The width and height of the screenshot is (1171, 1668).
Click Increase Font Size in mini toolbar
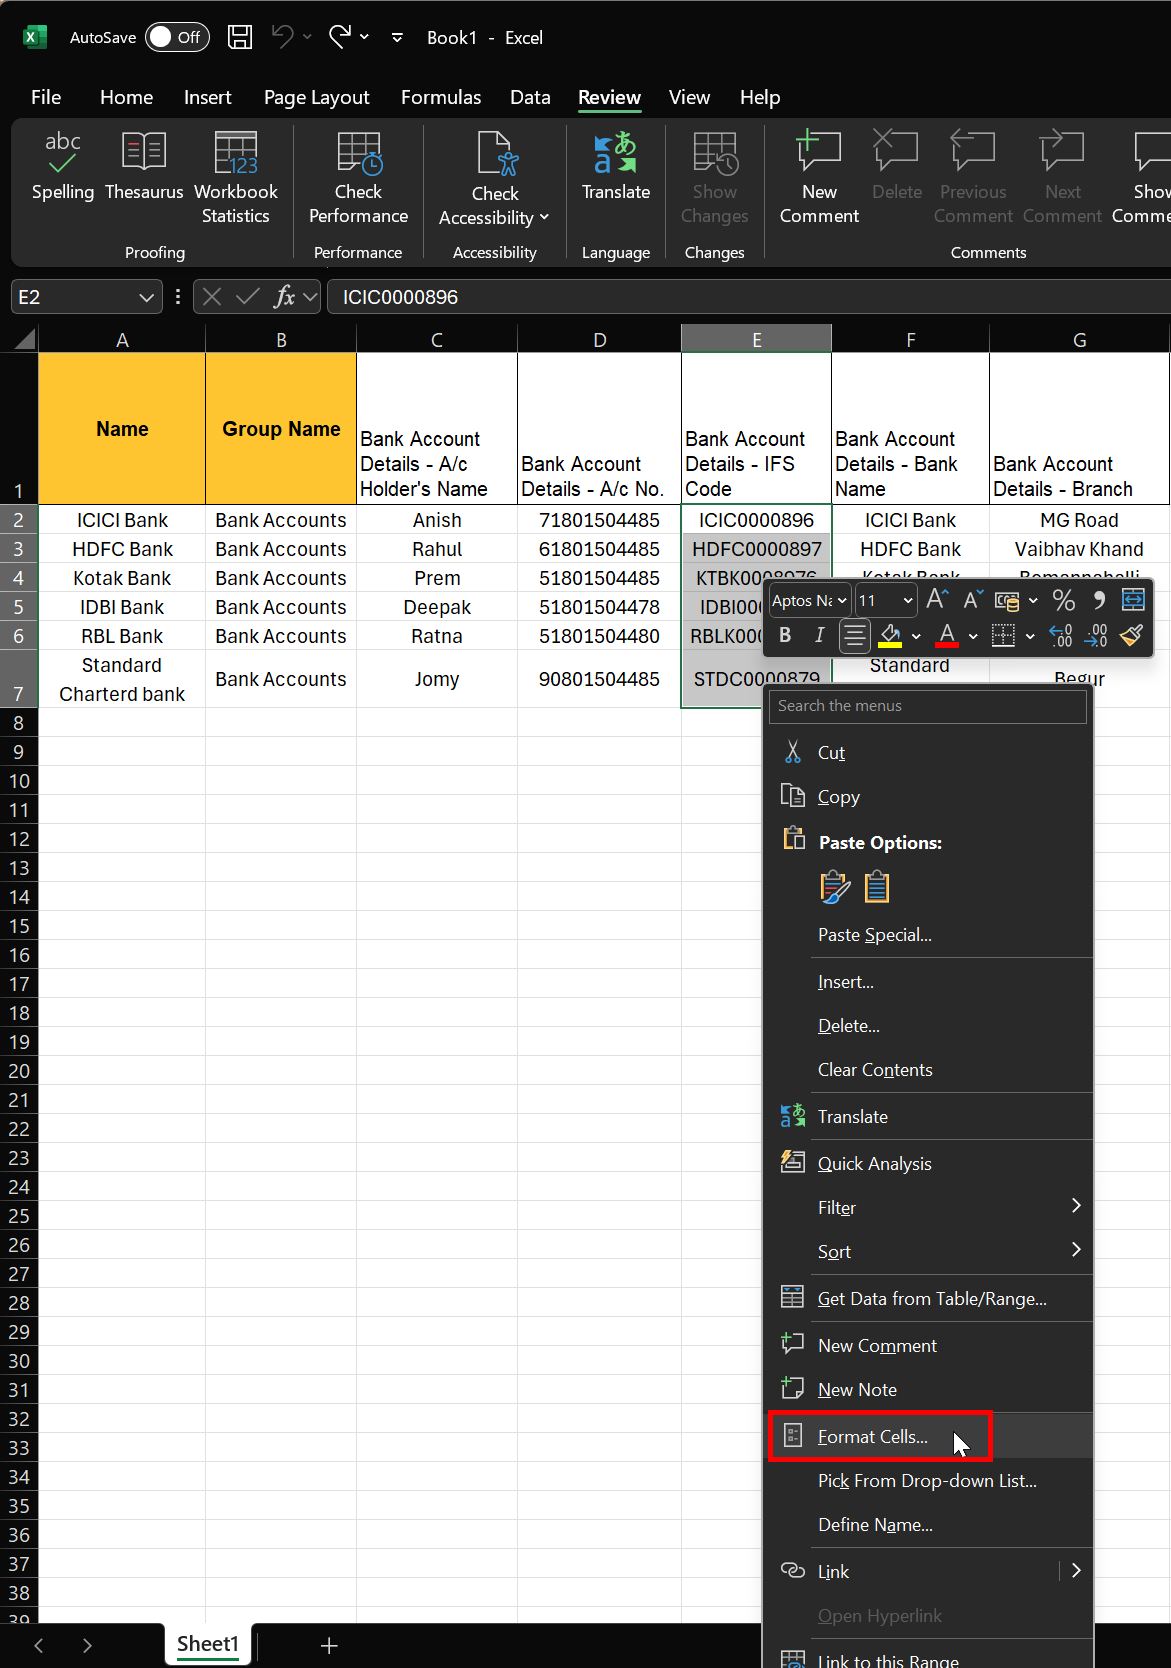coord(937,600)
